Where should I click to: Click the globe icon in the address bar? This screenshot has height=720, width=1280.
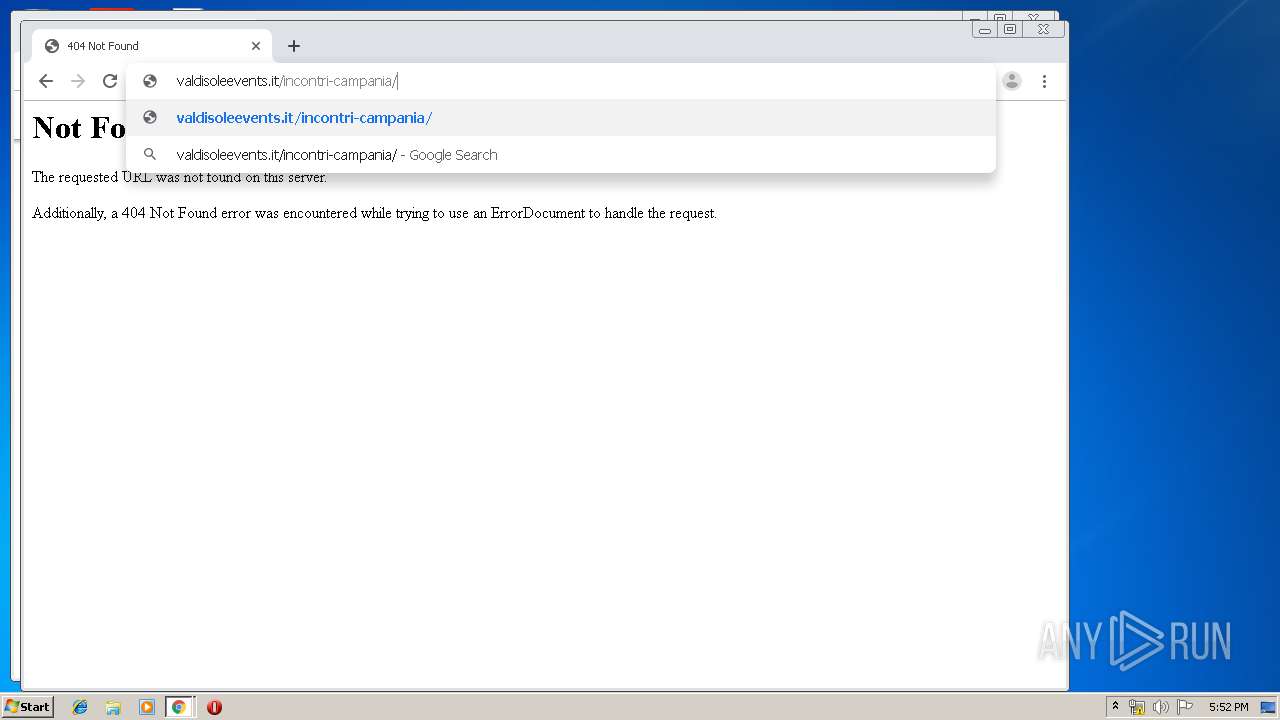[x=150, y=81]
